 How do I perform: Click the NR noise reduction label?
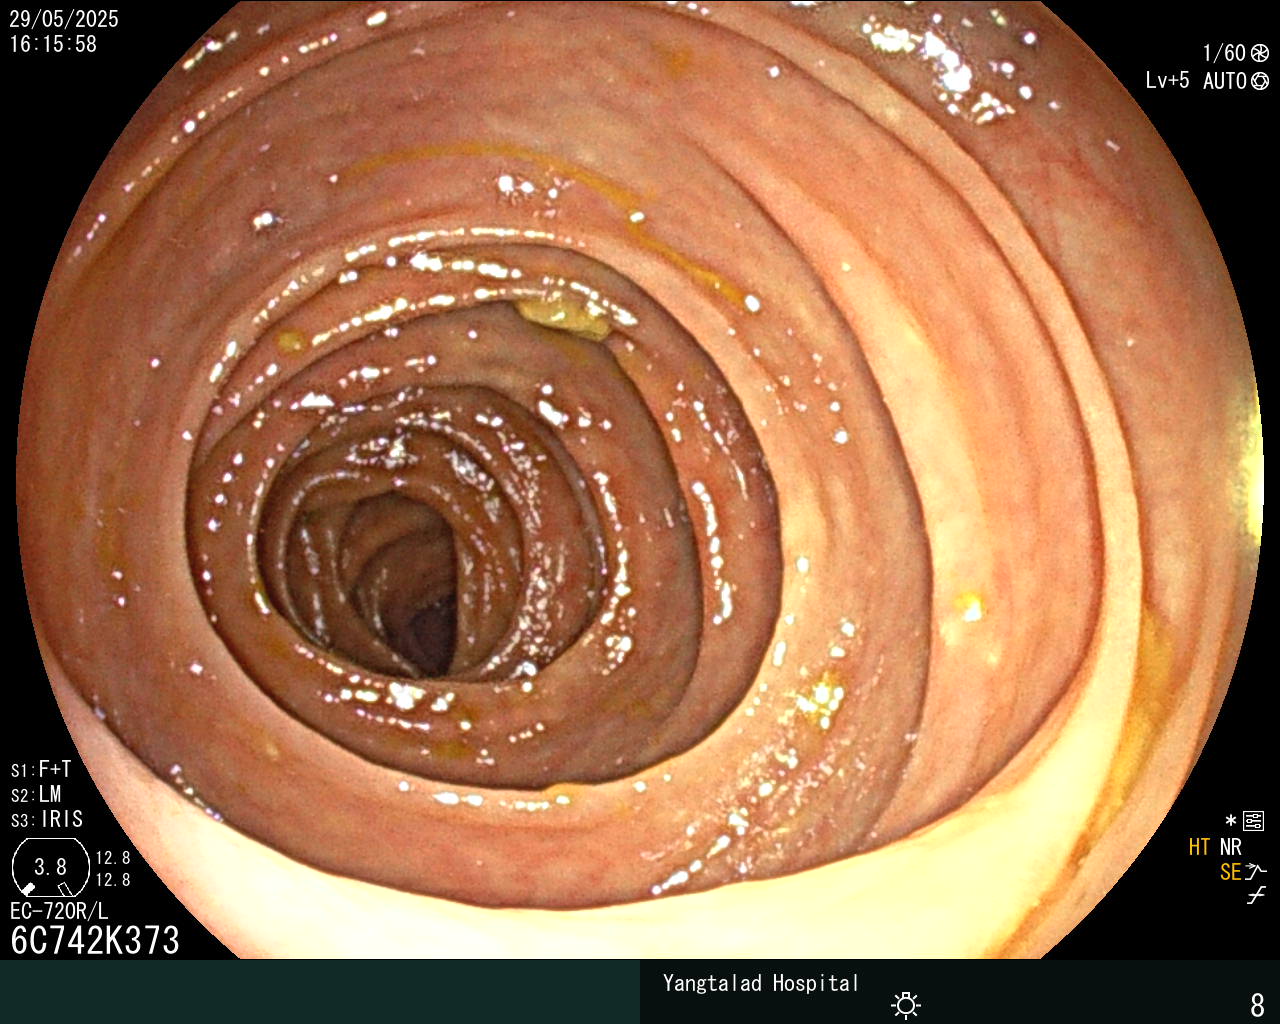coord(1230,847)
